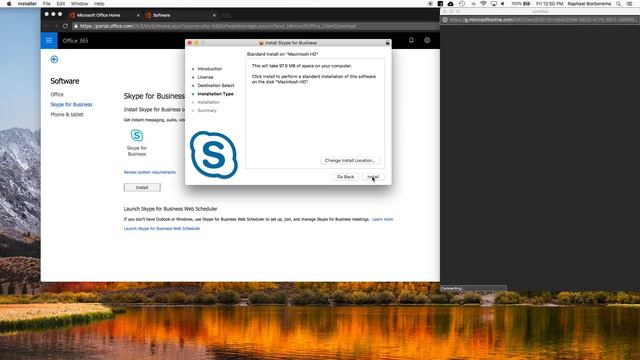Select the Installation Type installer step
Image resolution: width=640 pixels, height=360 pixels.
pyautogui.click(x=216, y=94)
